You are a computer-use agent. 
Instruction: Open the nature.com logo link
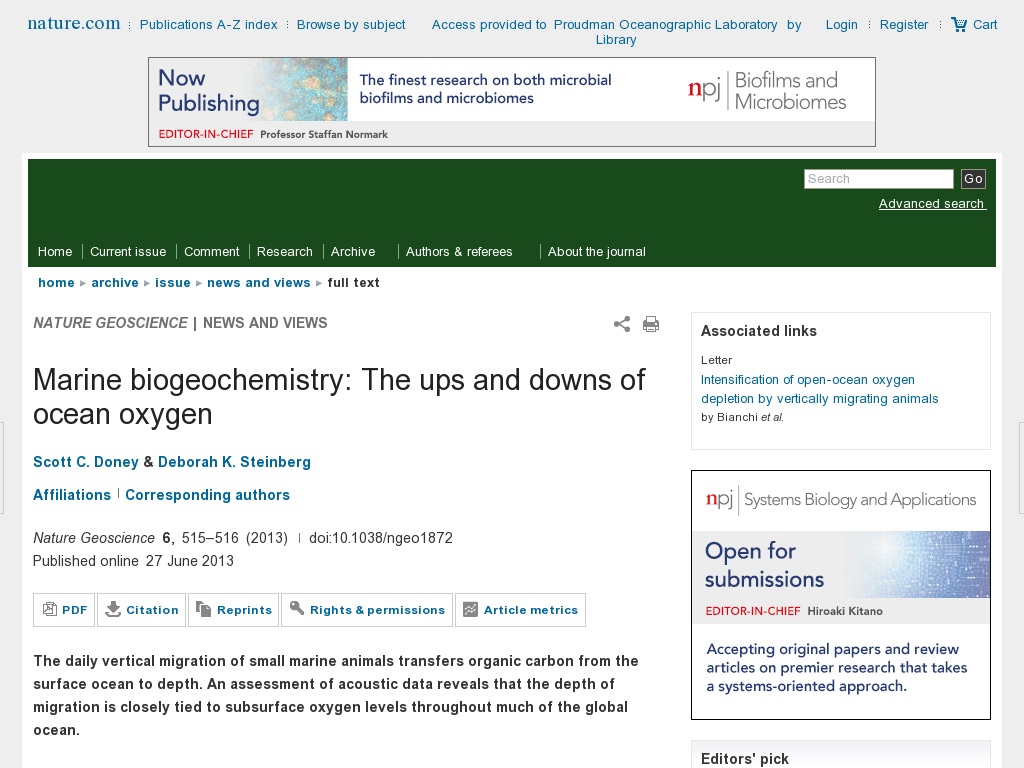74,24
